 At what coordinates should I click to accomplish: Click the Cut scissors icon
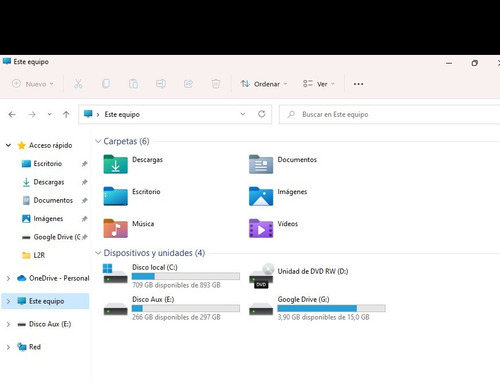coord(78,84)
